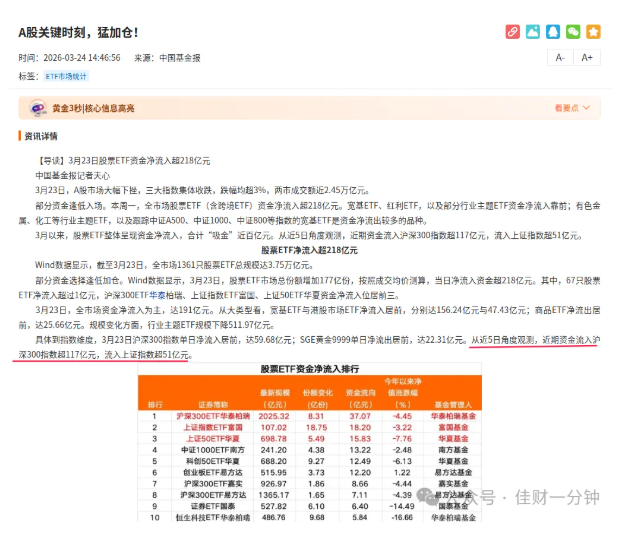Screen dimensions: 620x547
Task: Click the subheading 股票ETF净流入超218亿元
Action: pyautogui.click(x=309, y=250)
